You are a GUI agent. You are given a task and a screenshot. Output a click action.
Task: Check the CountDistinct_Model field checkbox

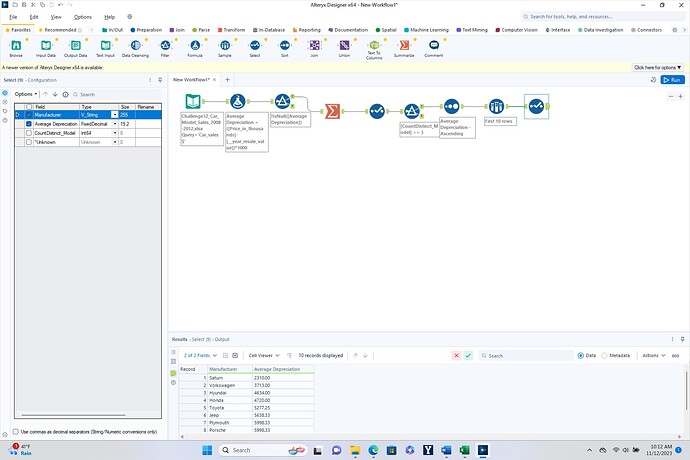29,133
